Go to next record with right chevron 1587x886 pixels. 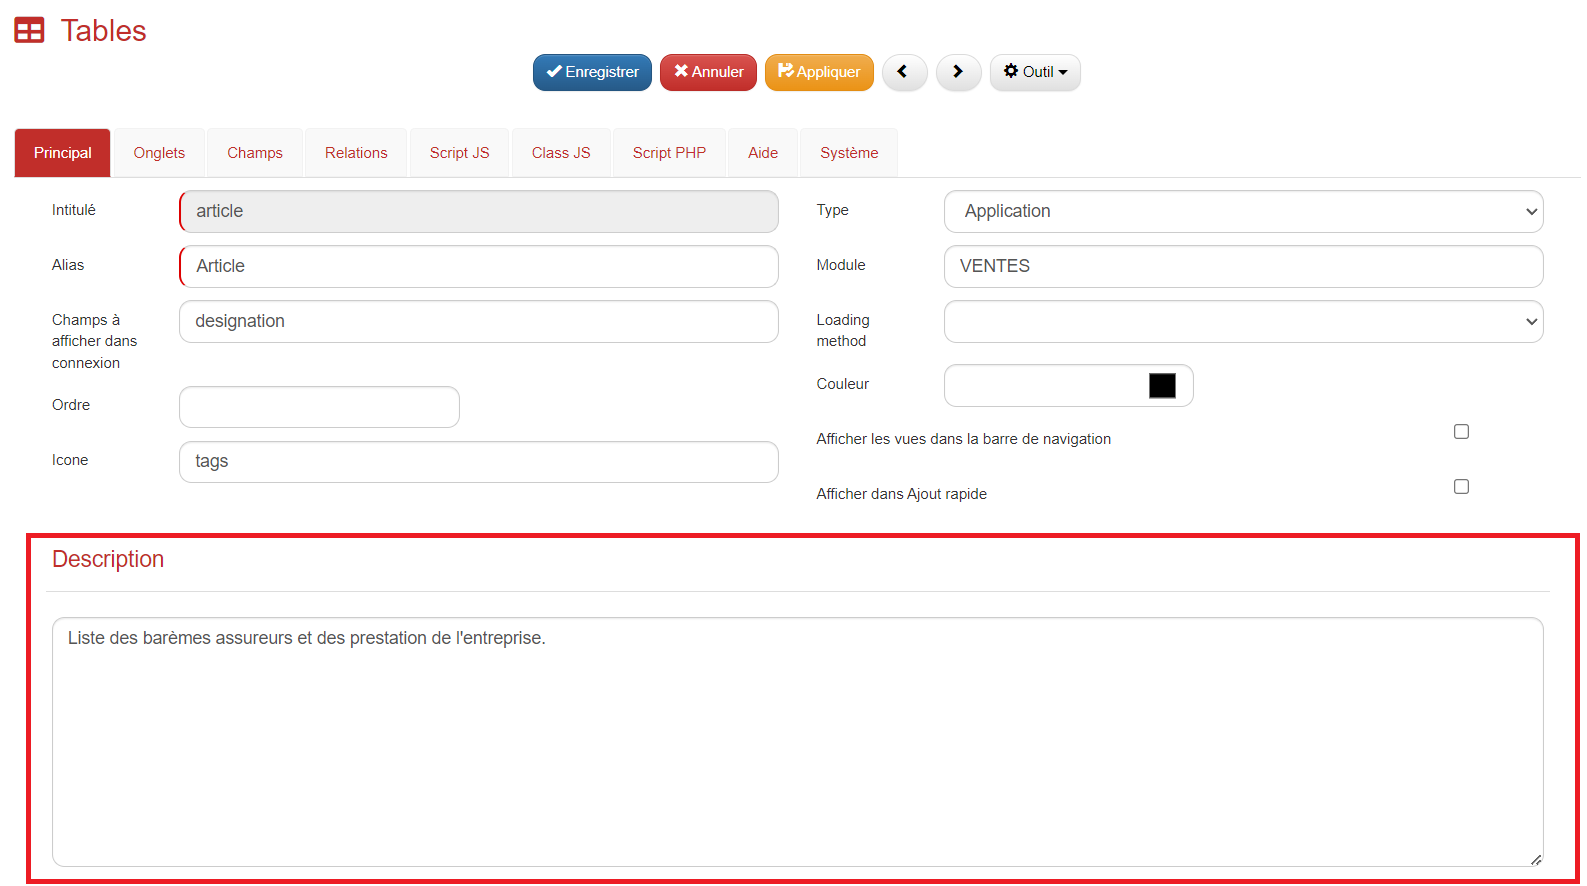point(958,72)
